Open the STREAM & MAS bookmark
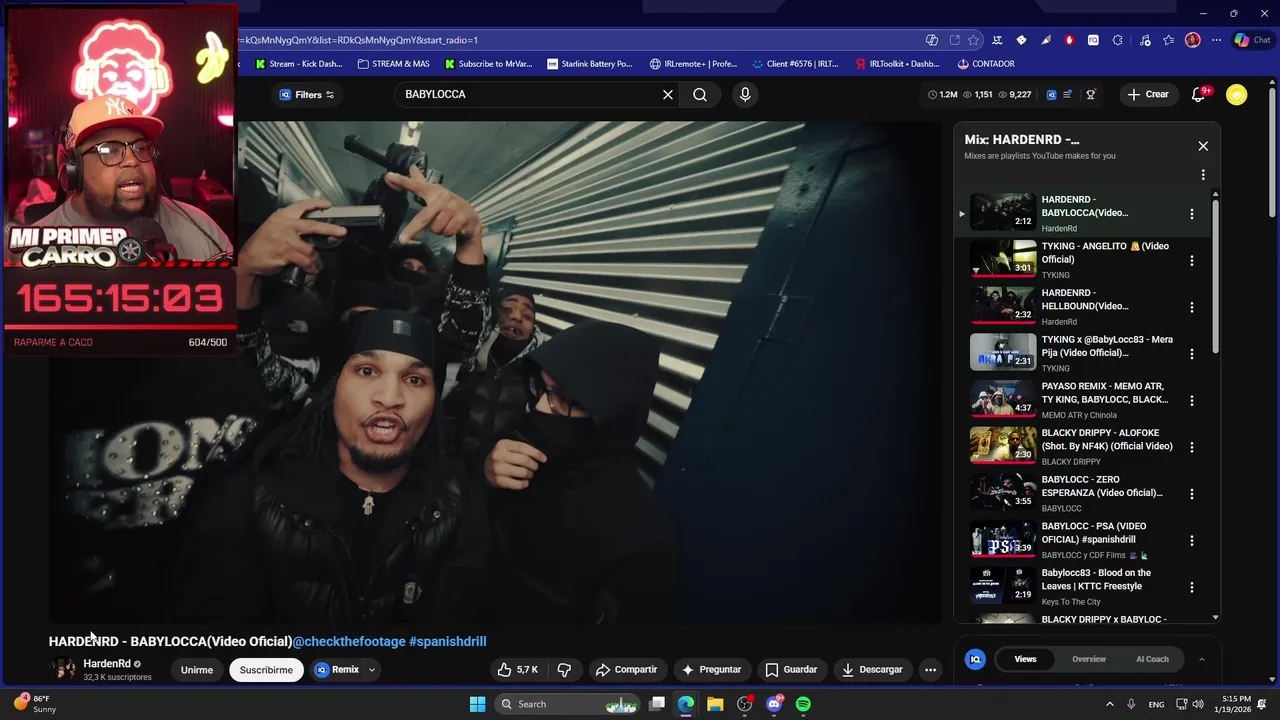This screenshot has height=720, width=1280. 392,64
